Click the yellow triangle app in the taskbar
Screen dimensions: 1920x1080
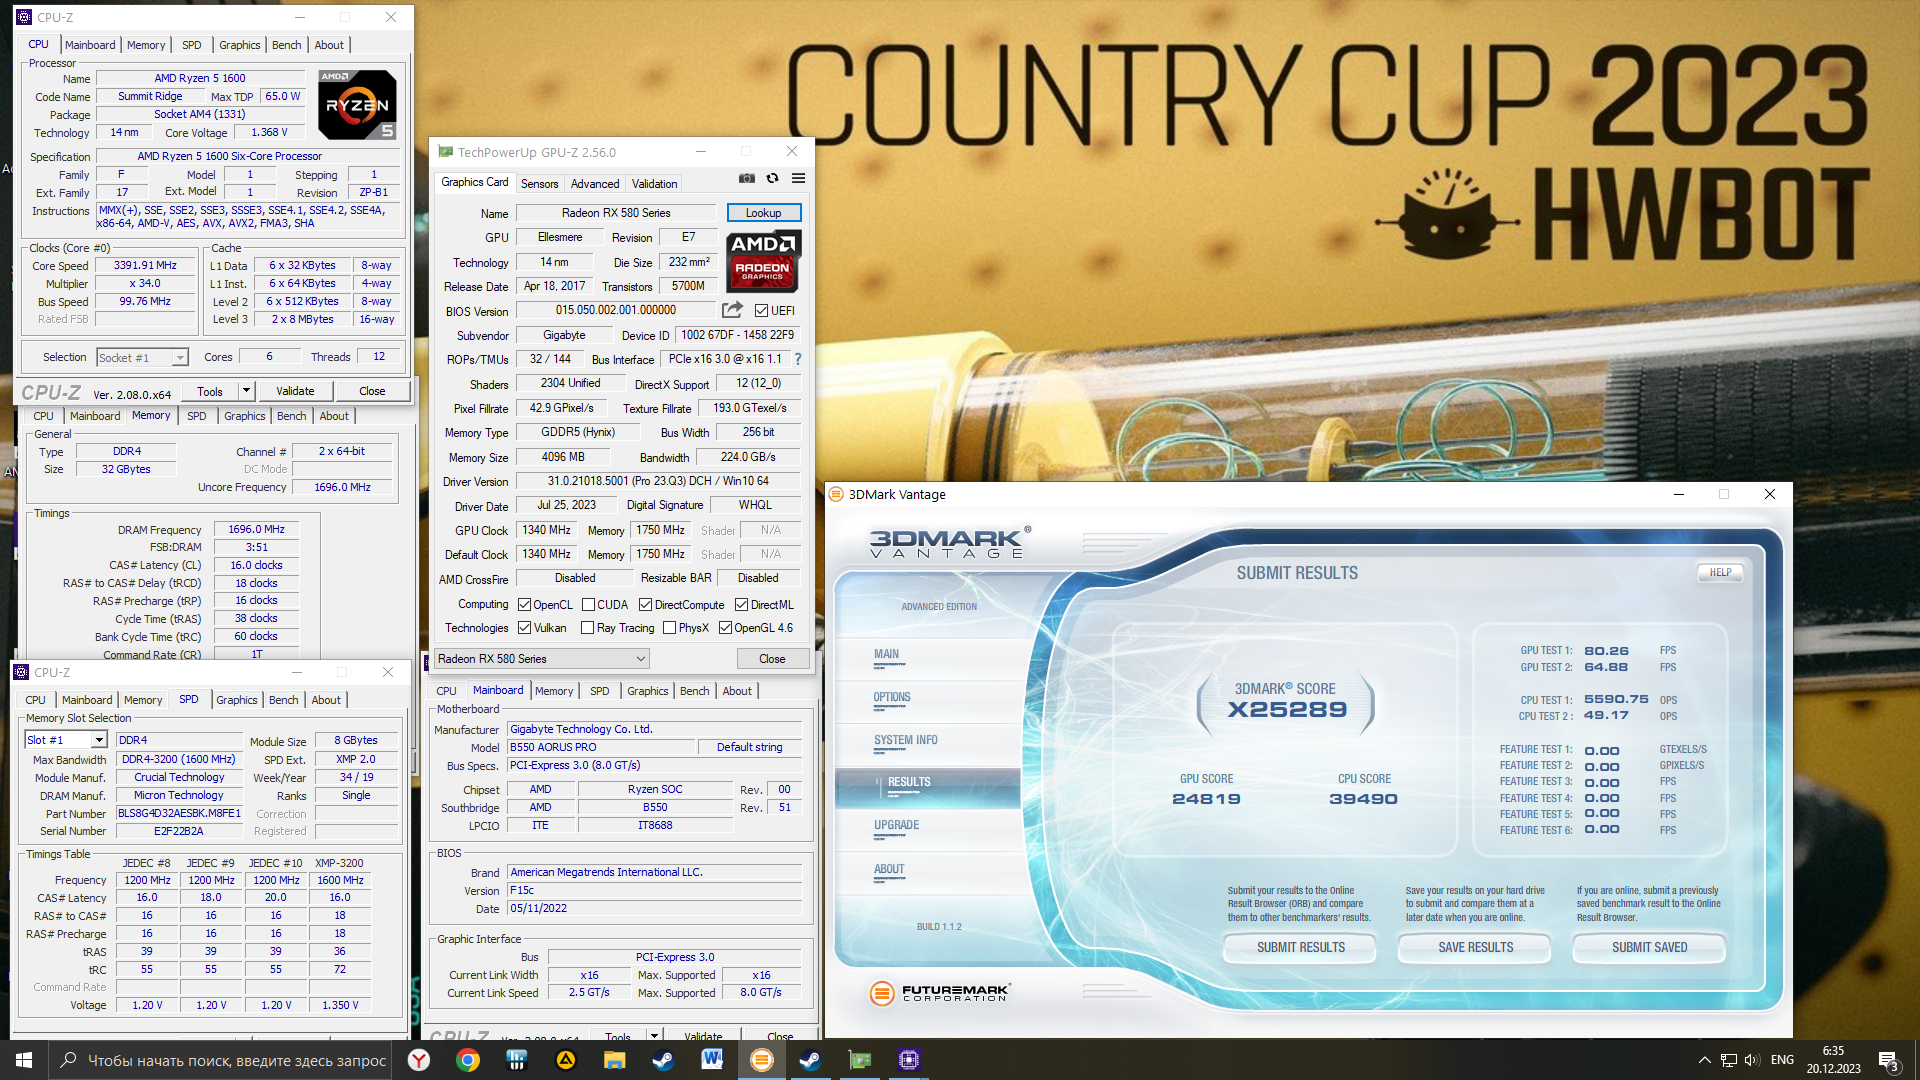coord(565,1060)
